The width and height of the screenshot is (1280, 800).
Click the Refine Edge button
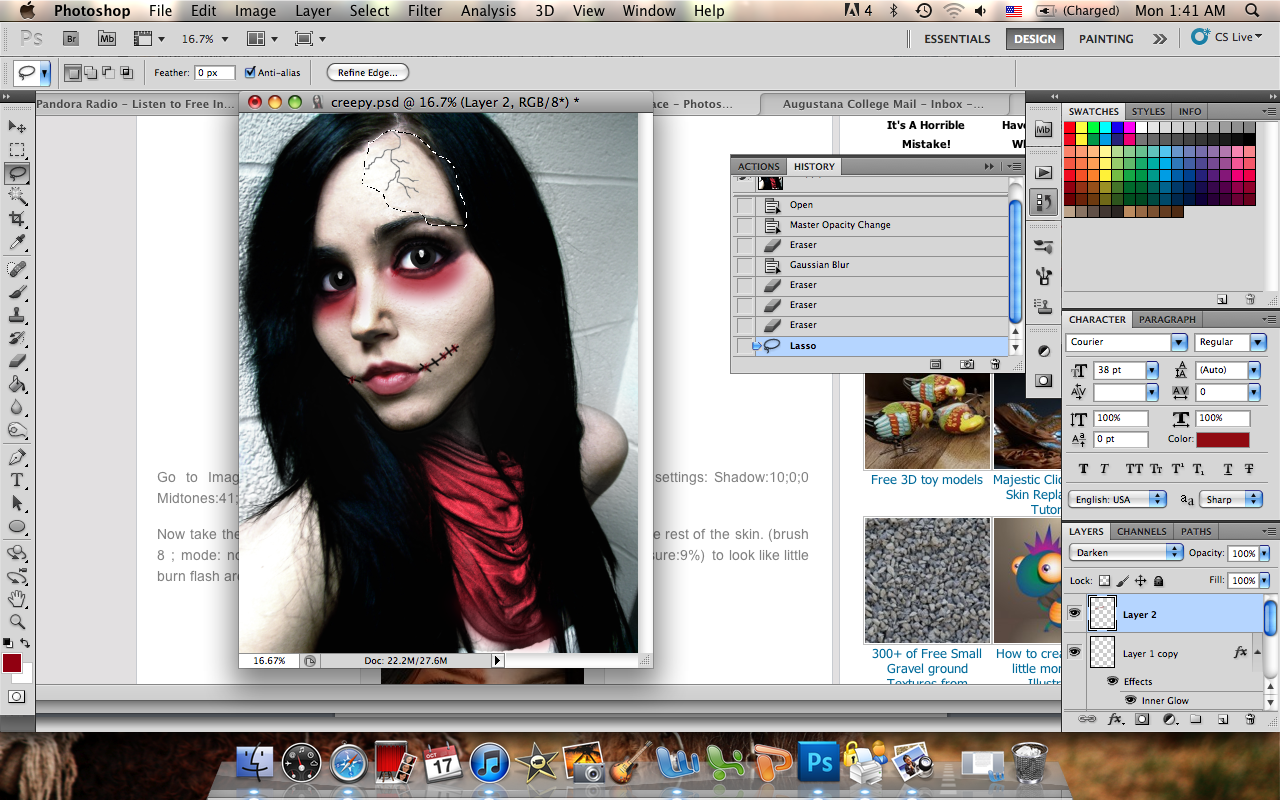(x=367, y=72)
